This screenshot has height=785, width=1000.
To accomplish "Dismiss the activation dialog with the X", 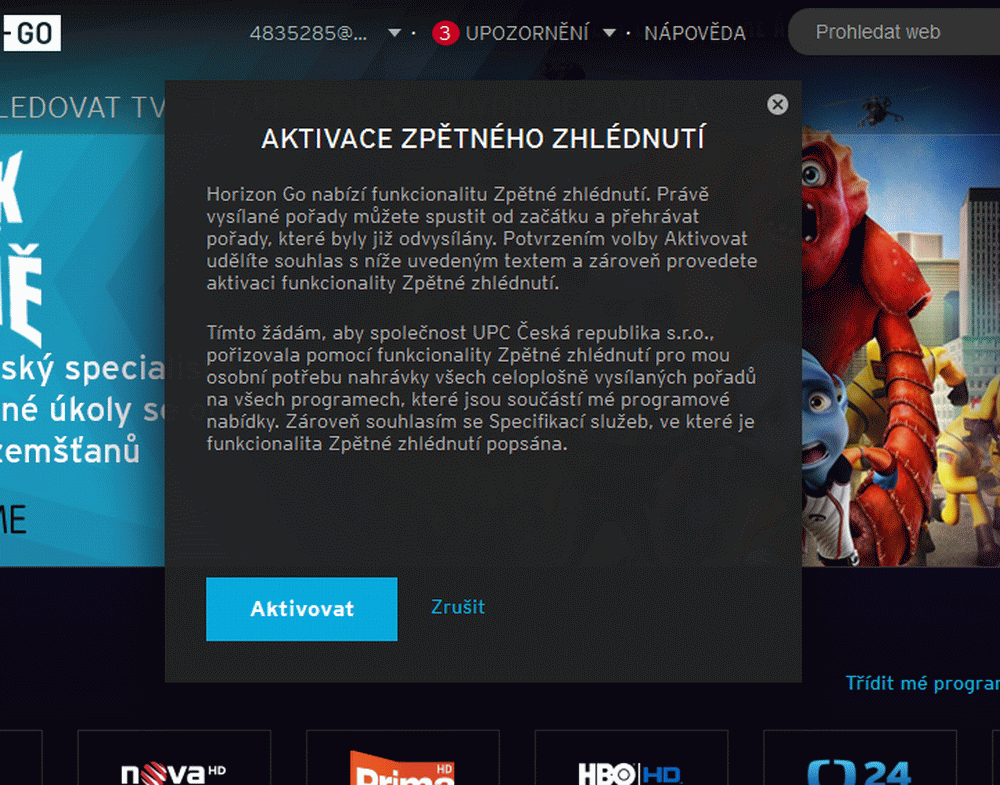I will 778,104.
